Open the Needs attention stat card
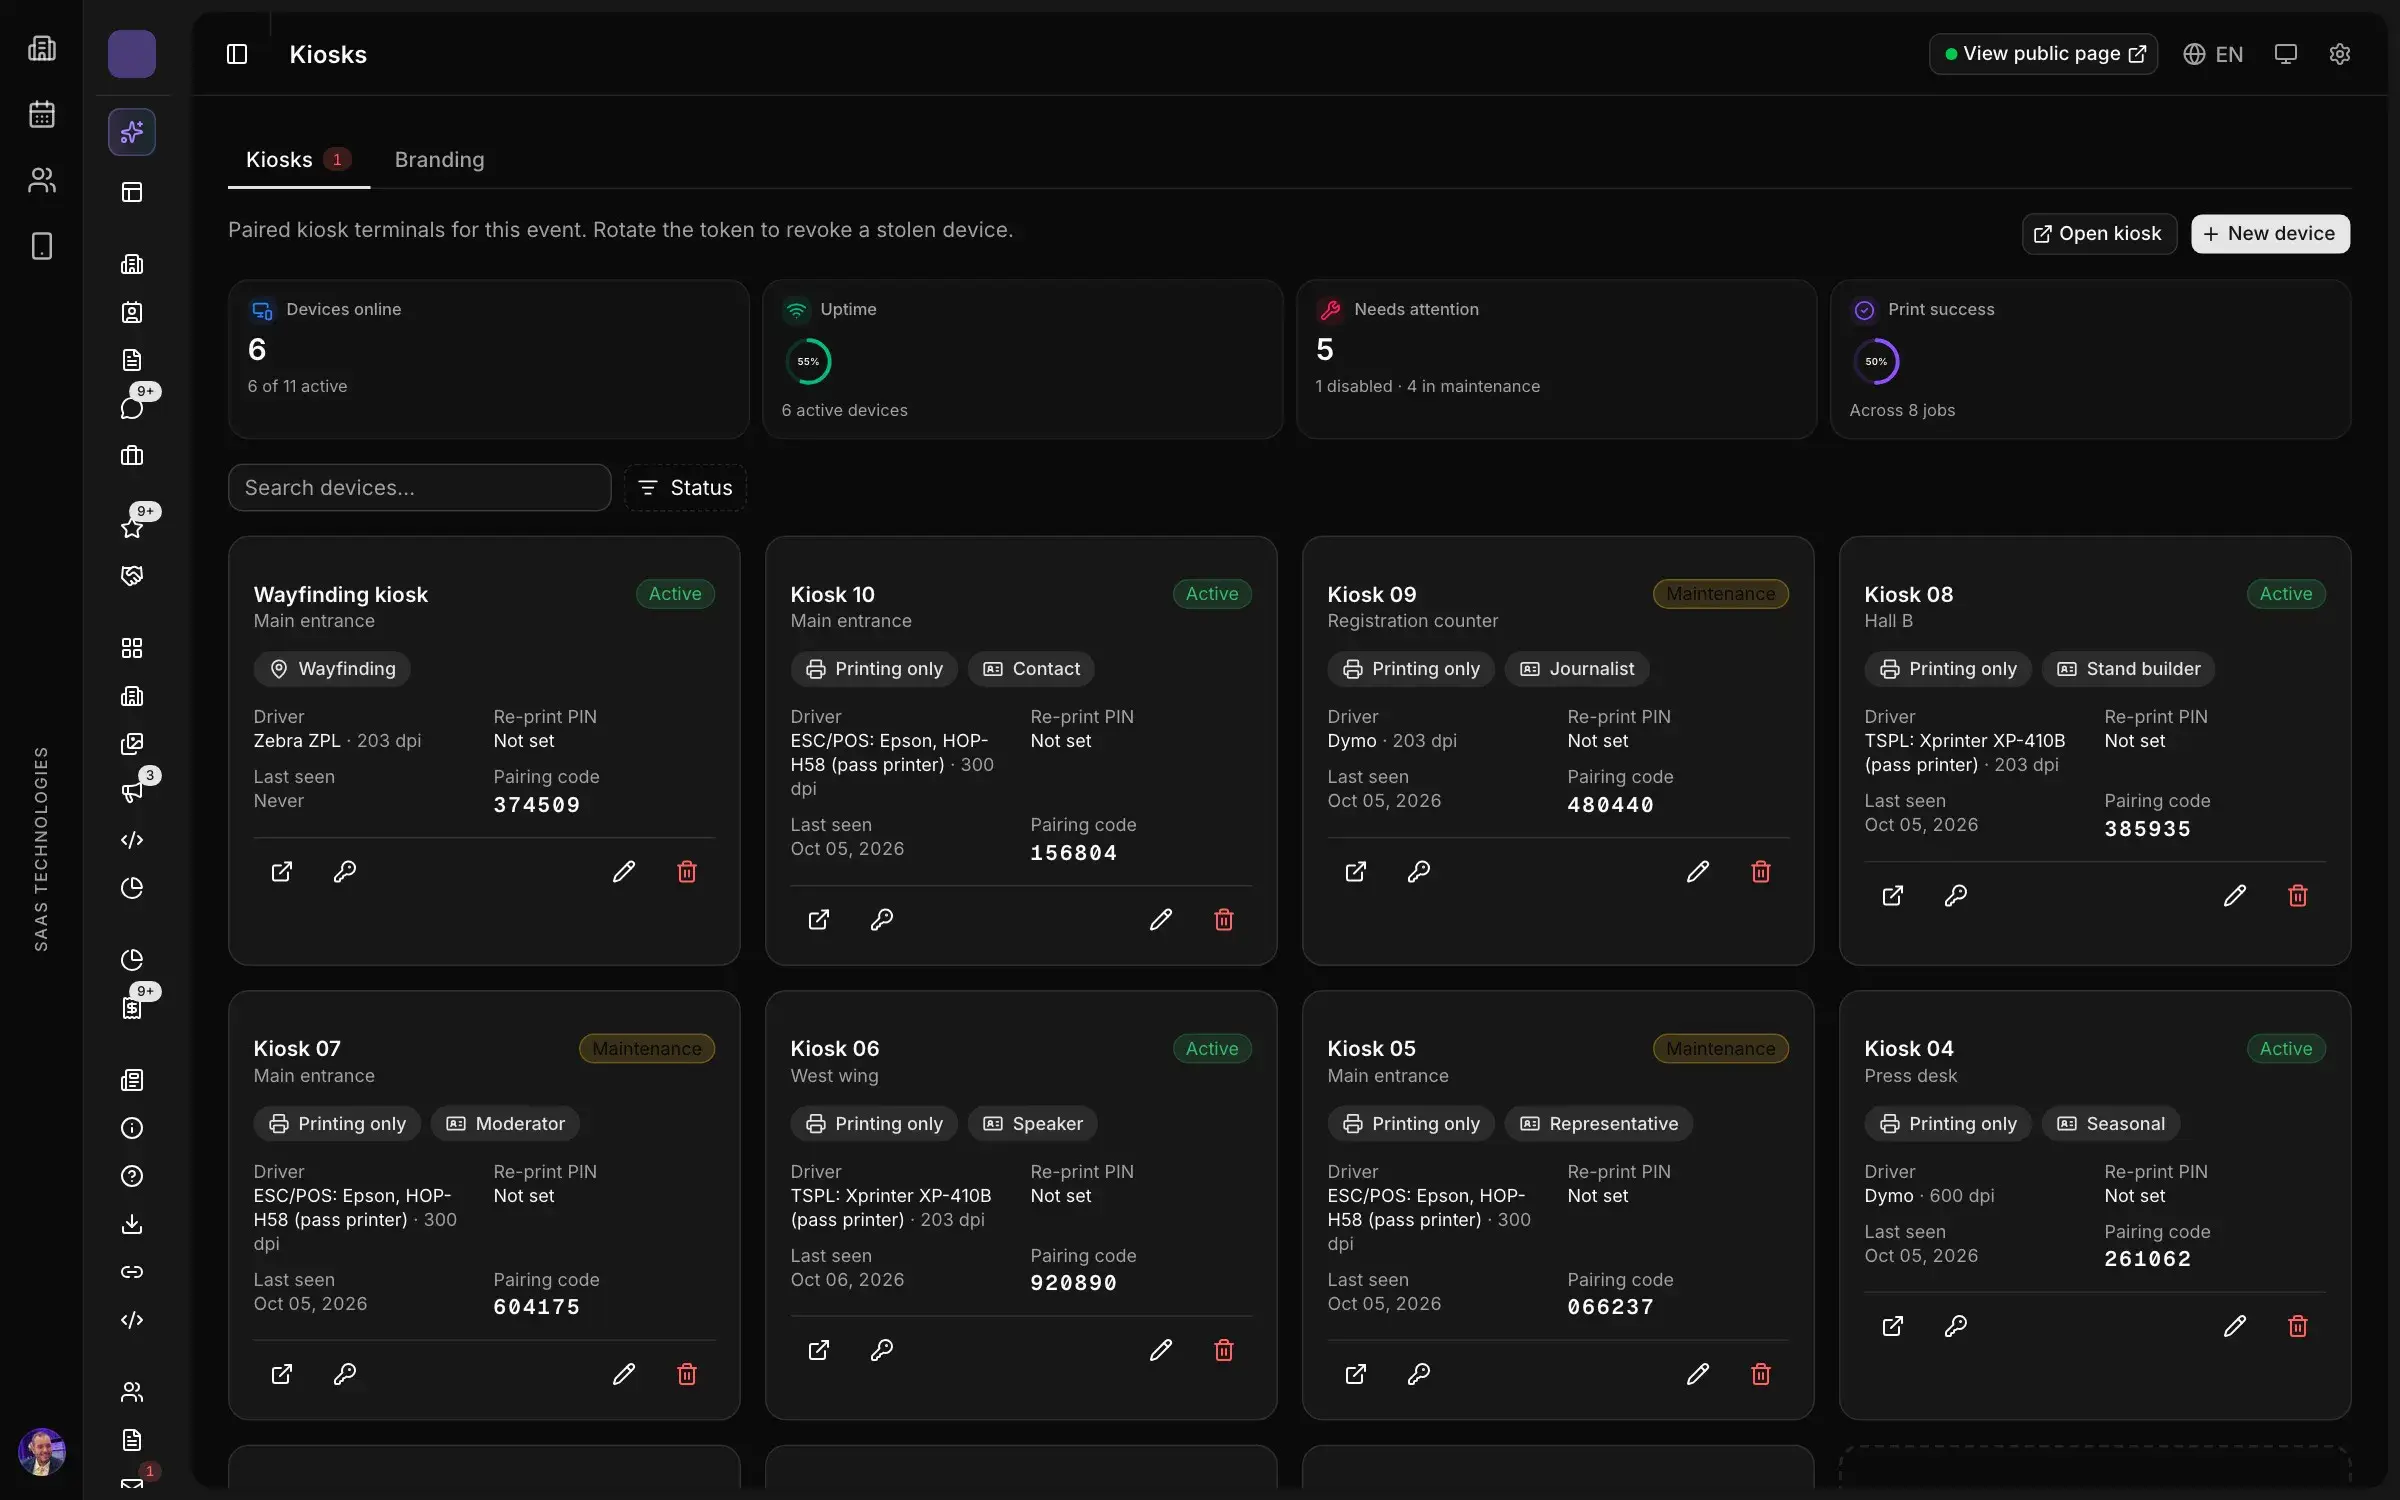Image resolution: width=2400 pixels, height=1500 pixels. click(x=1556, y=359)
